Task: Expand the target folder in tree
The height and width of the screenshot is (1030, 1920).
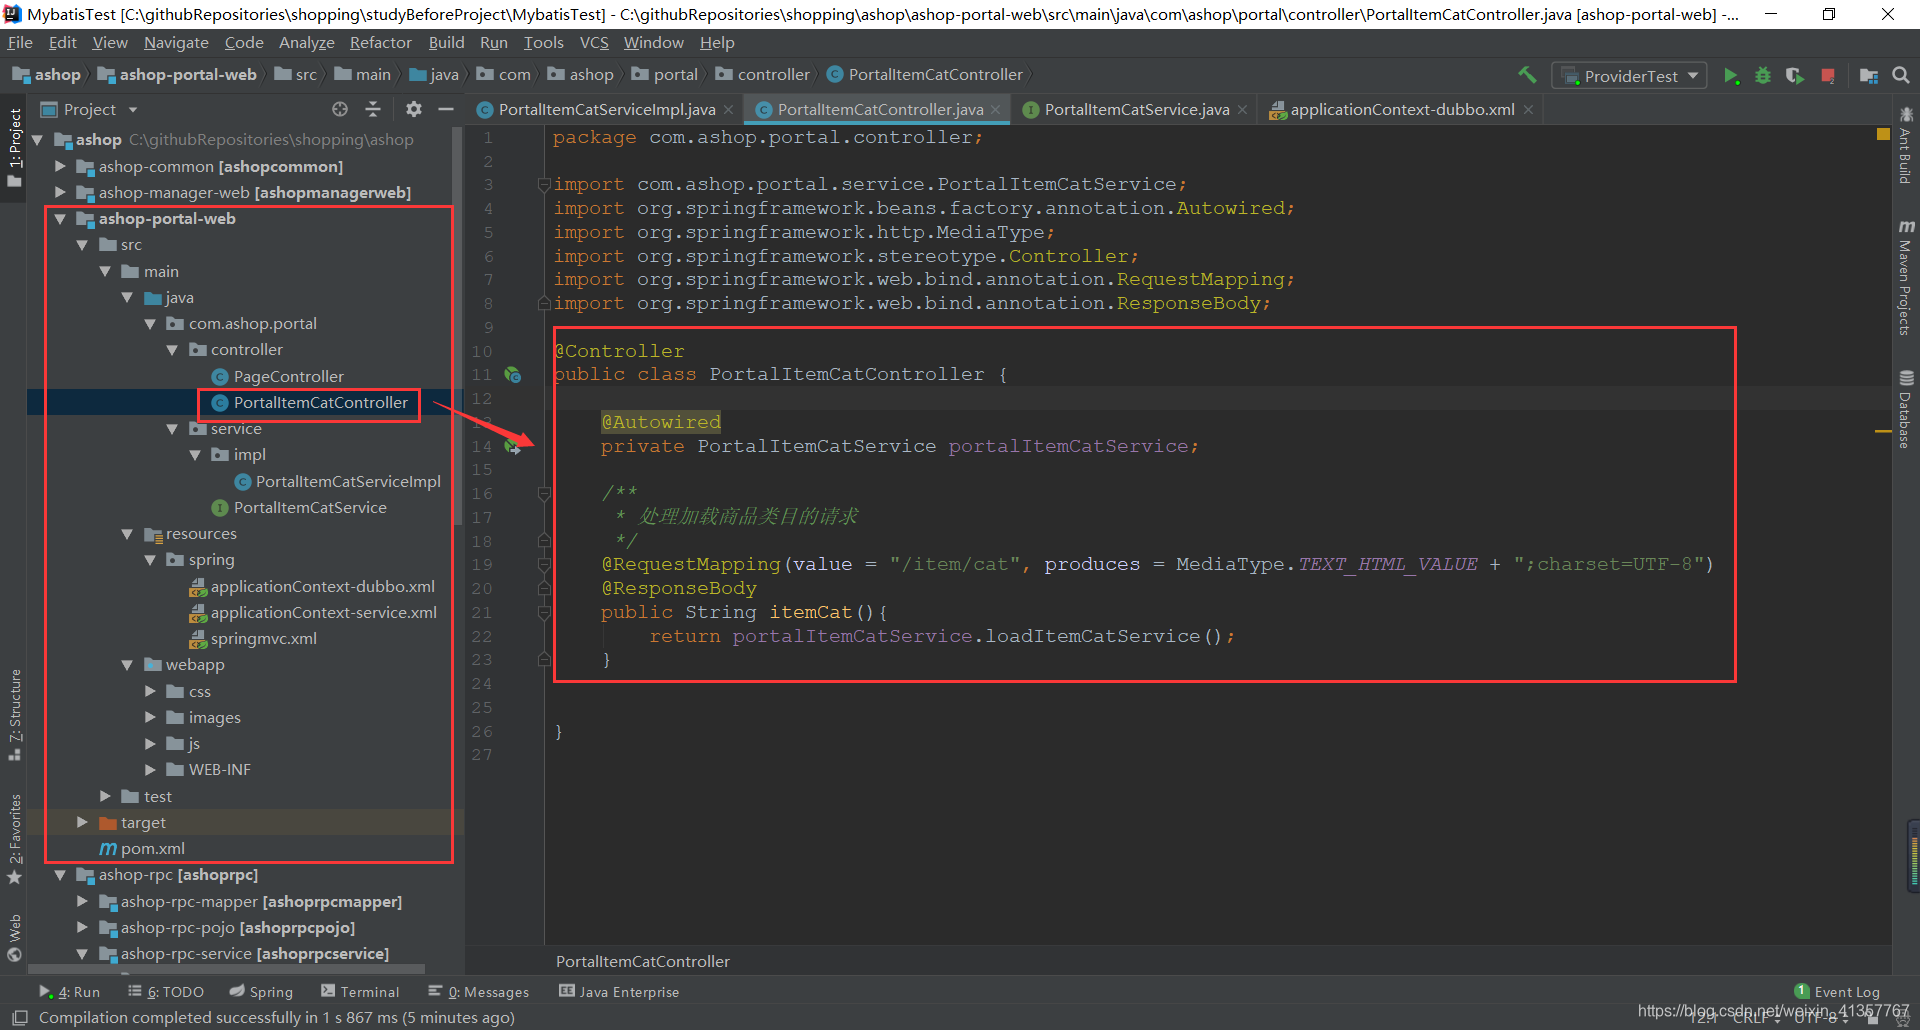Action: click(x=83, y=822)
